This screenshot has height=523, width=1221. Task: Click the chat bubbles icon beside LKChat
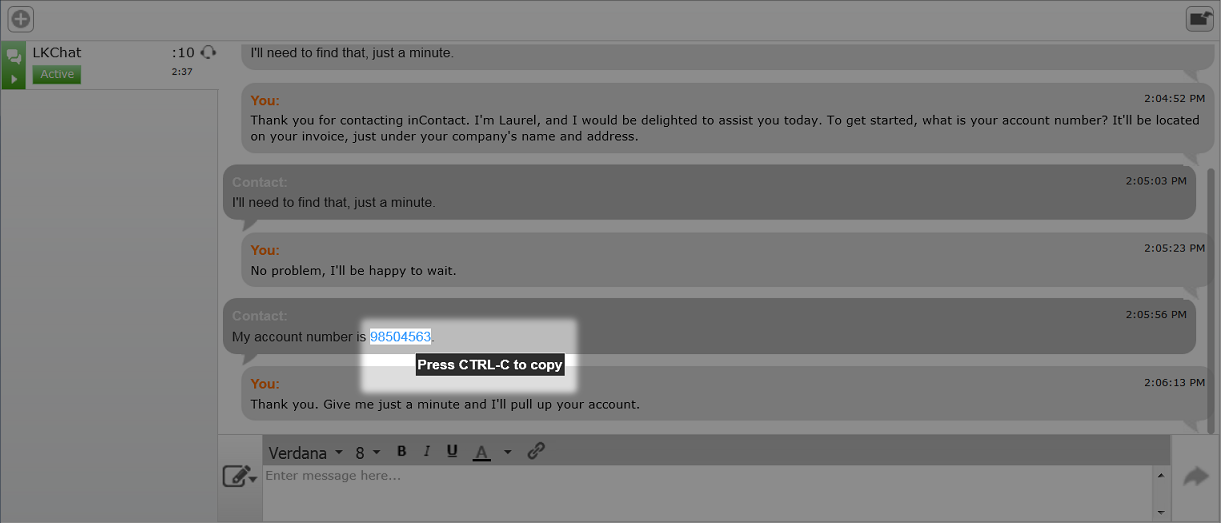point(14,55)
